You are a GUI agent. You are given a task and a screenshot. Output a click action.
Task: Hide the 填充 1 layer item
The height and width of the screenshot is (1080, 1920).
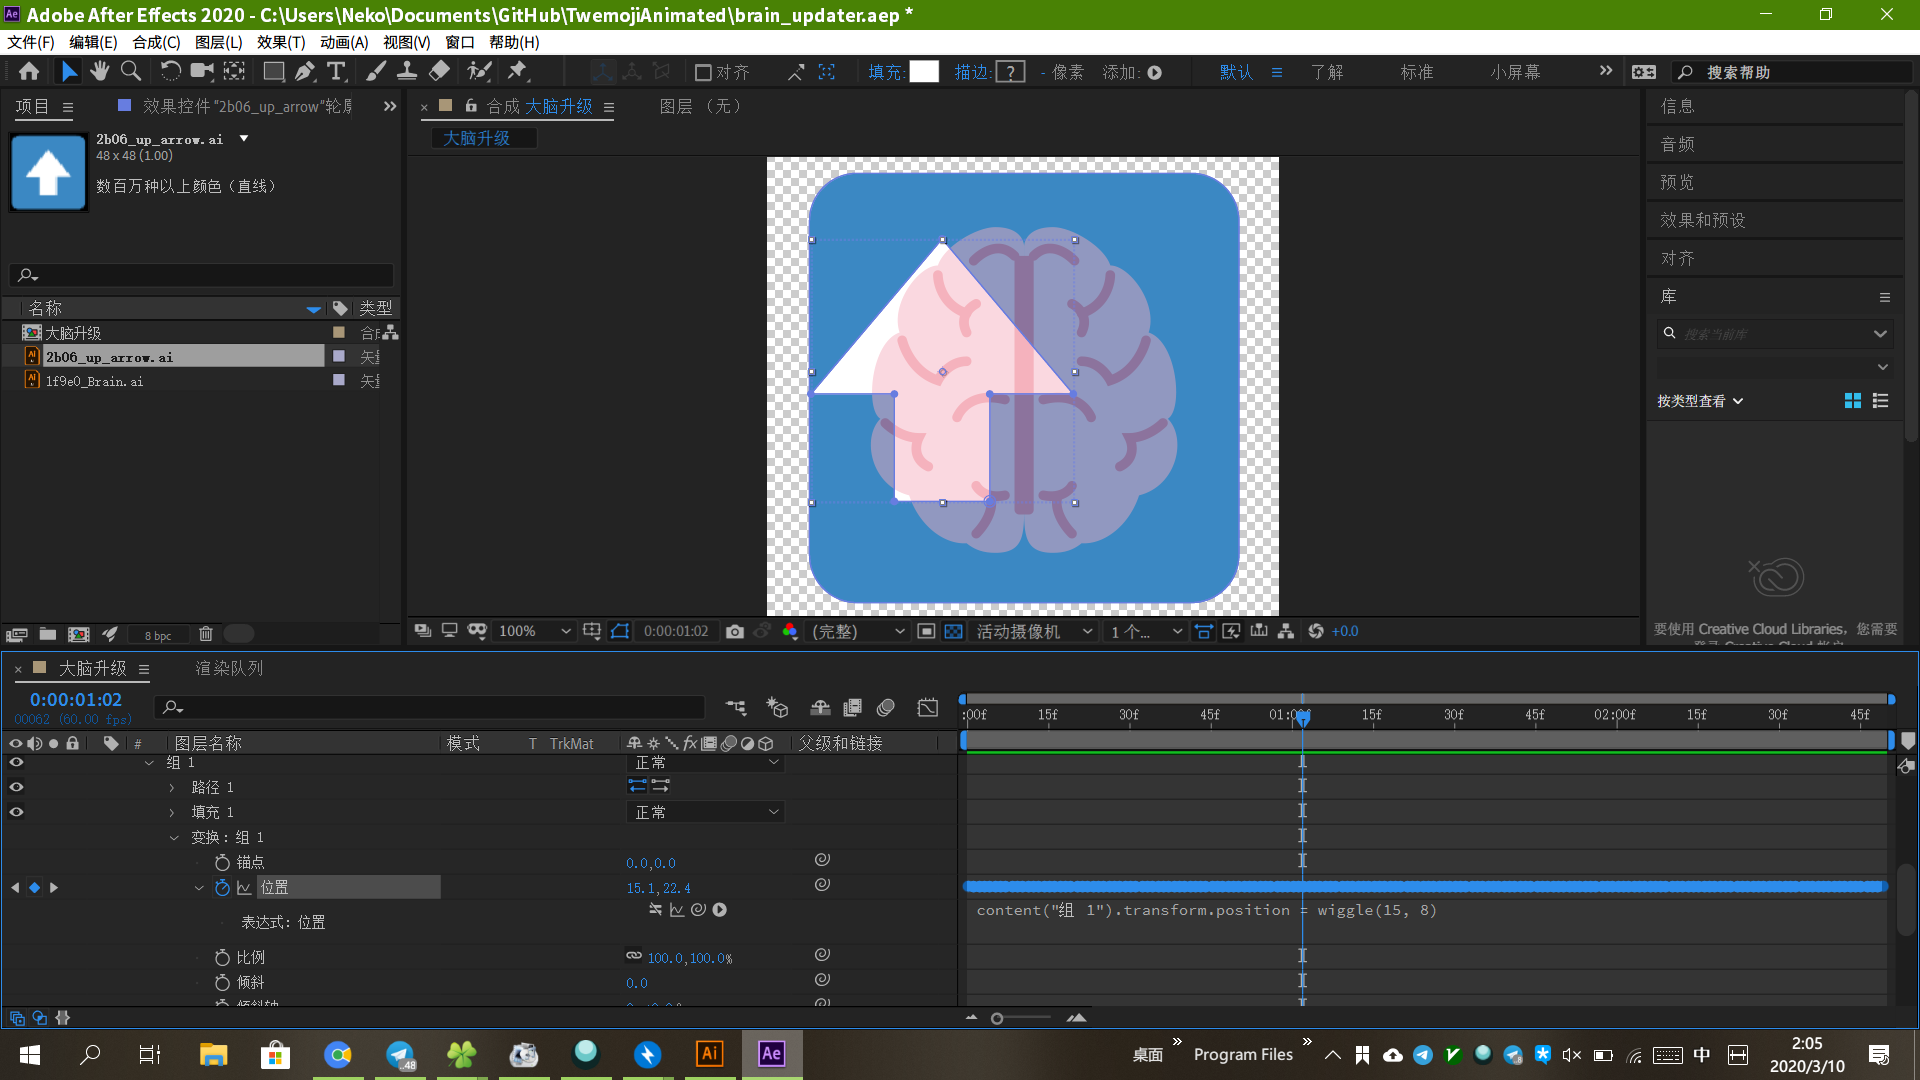[16, 812]
